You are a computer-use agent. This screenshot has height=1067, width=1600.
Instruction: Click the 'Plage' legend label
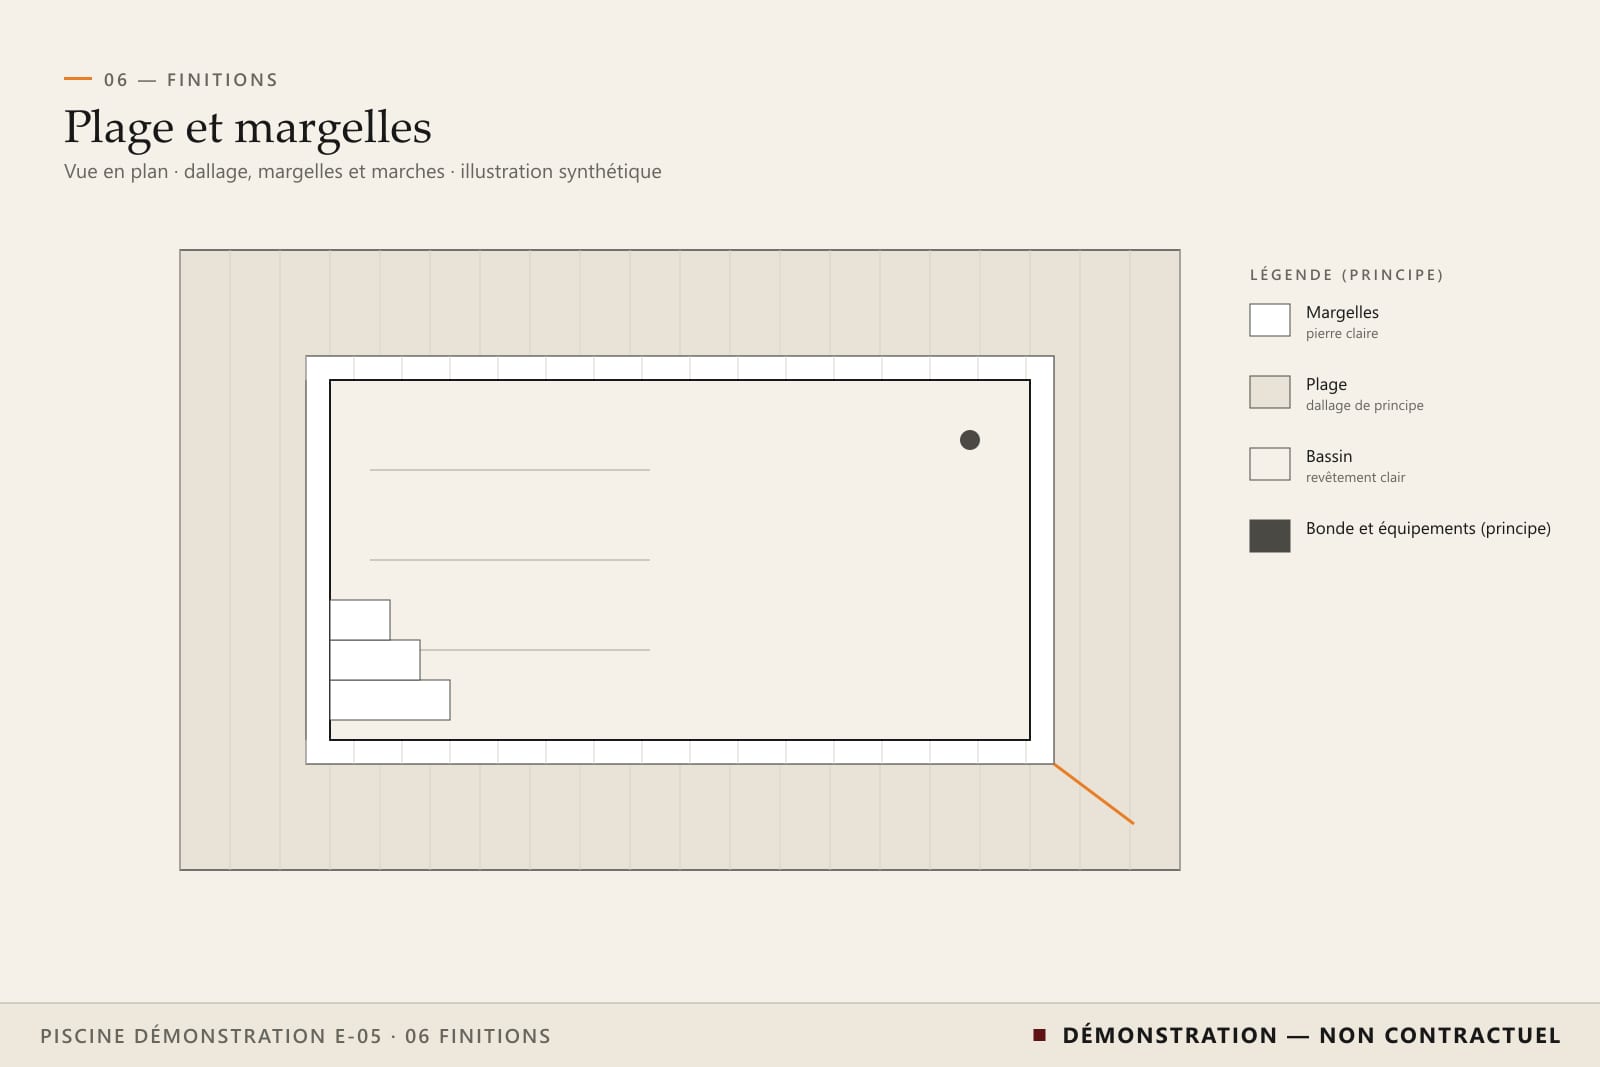1326,385
